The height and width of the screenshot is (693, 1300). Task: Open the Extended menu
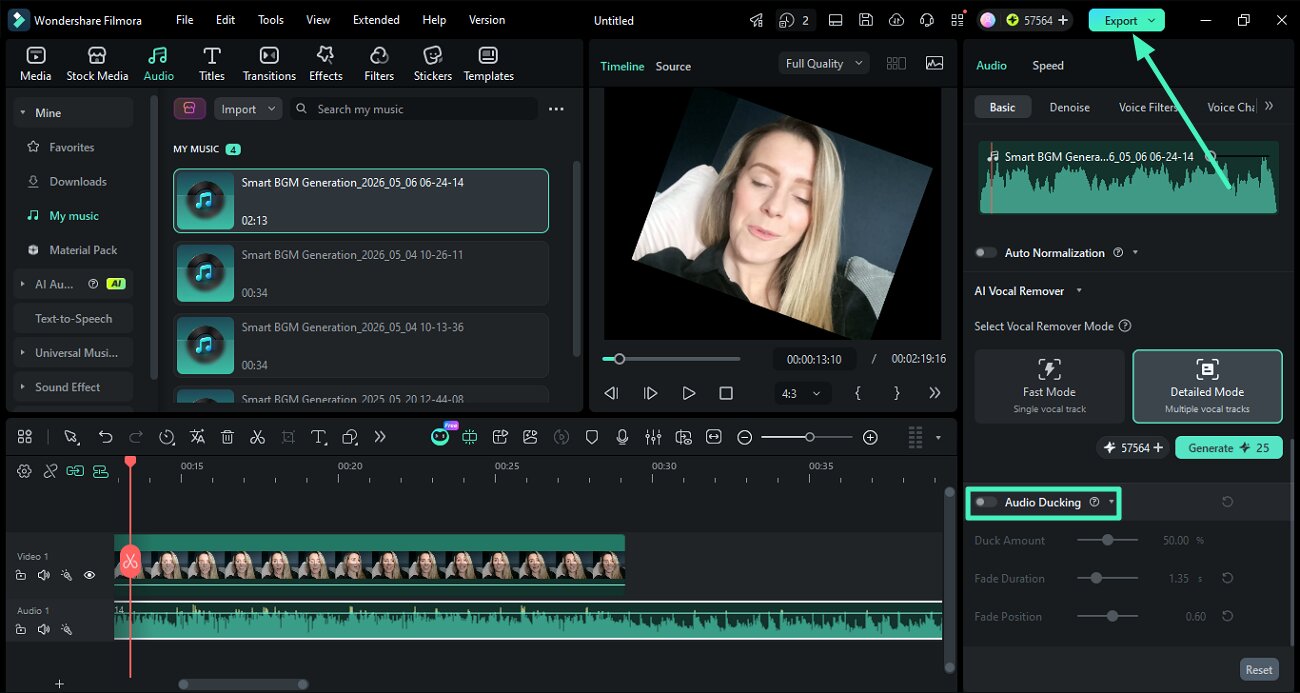376,20
